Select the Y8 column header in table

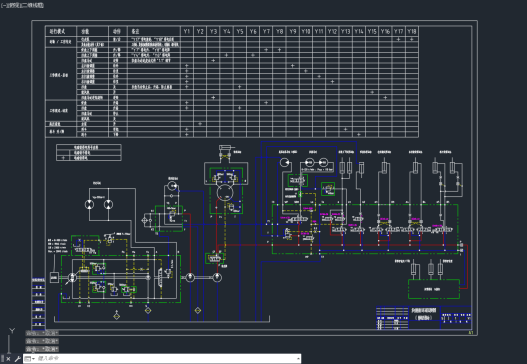click(x=279, y=31)
